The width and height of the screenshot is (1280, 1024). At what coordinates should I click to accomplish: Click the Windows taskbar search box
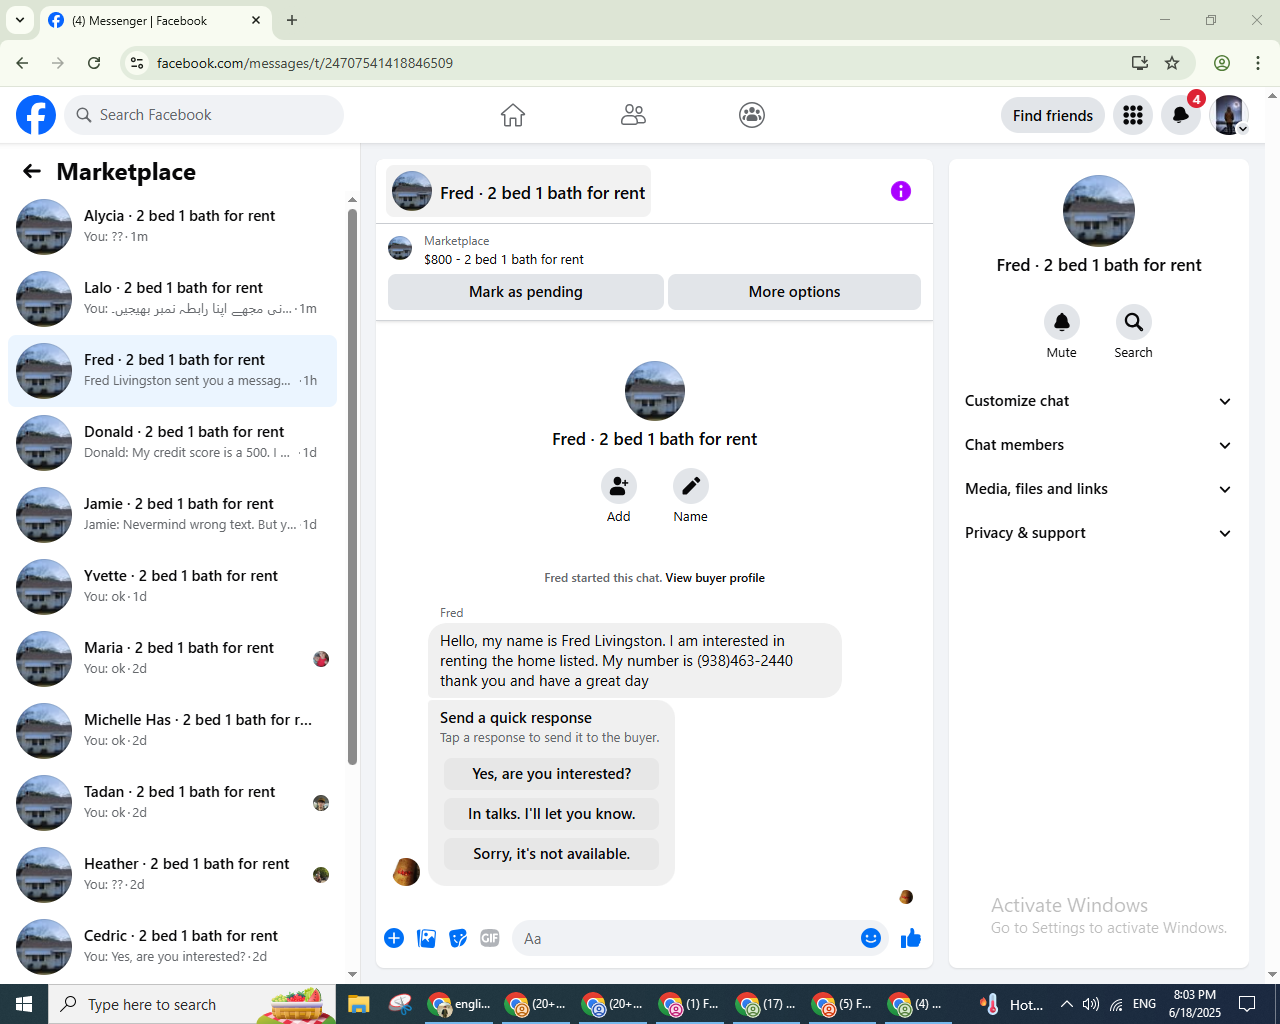coord(192,1004)
